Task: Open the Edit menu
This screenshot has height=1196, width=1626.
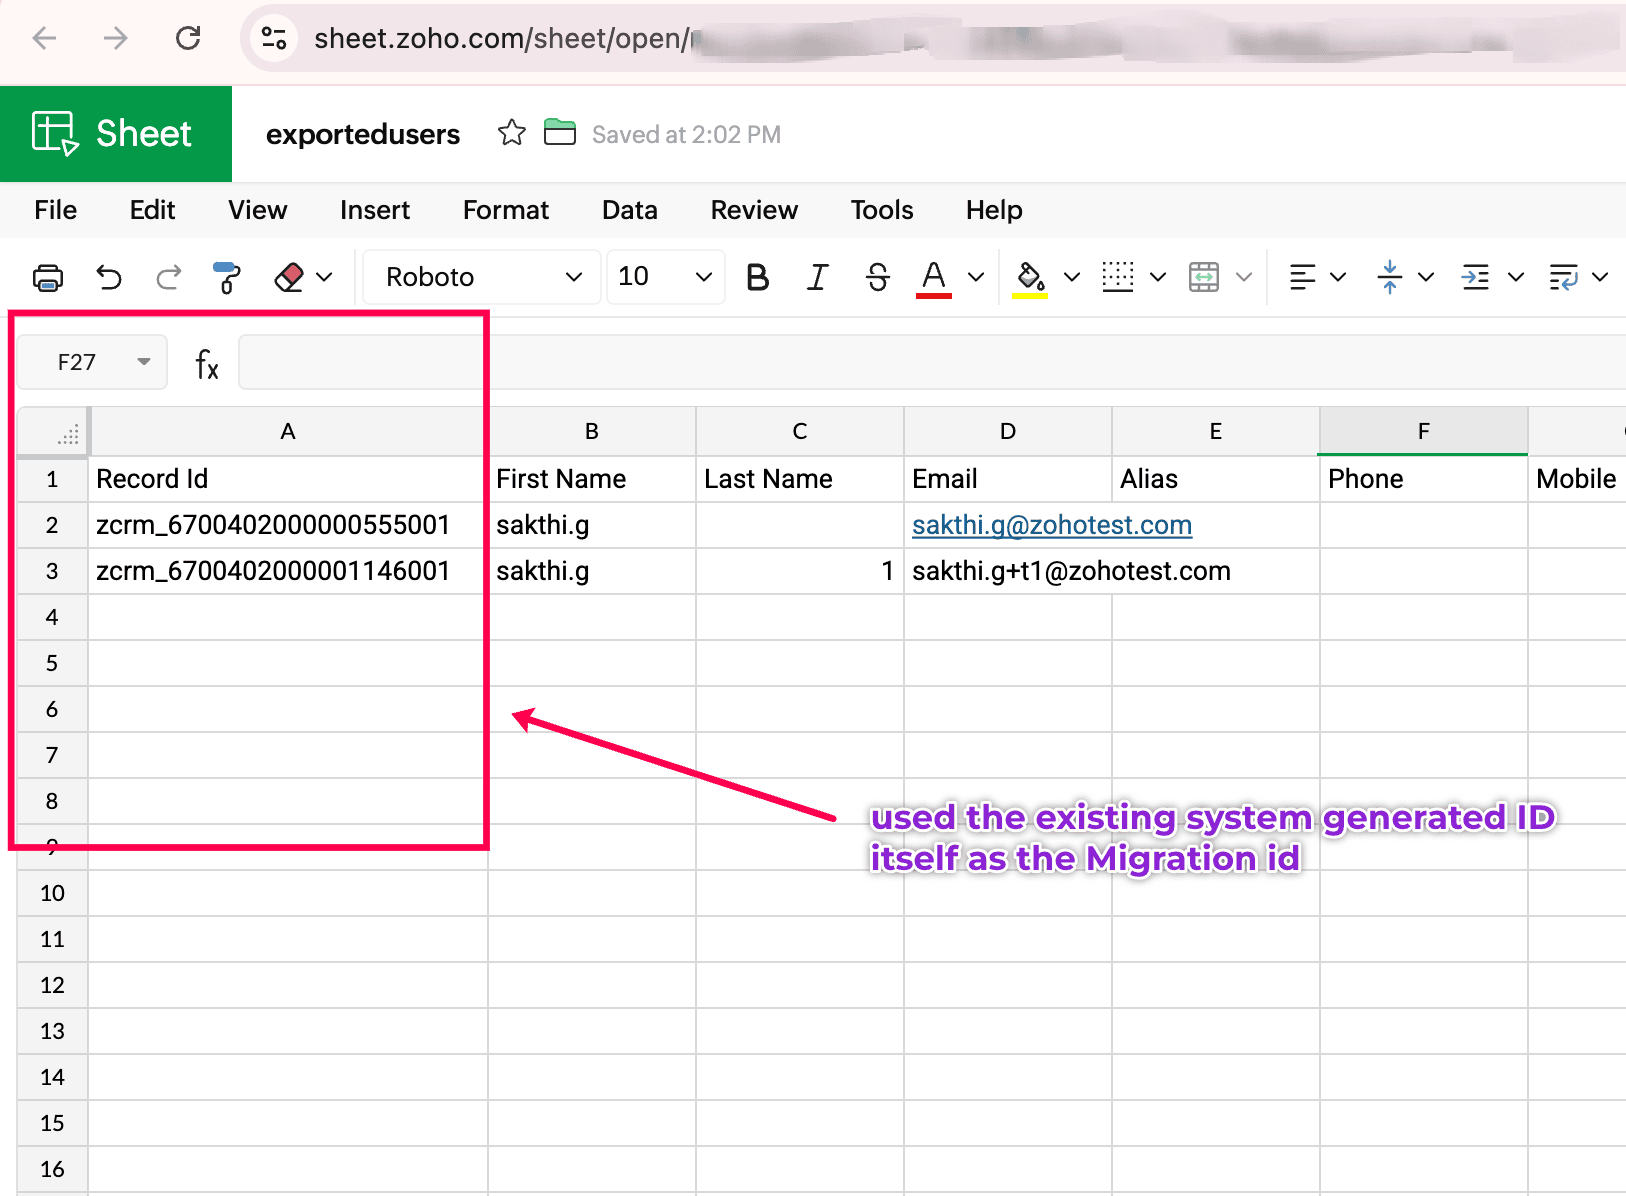Action: click(x=153, y=210)
